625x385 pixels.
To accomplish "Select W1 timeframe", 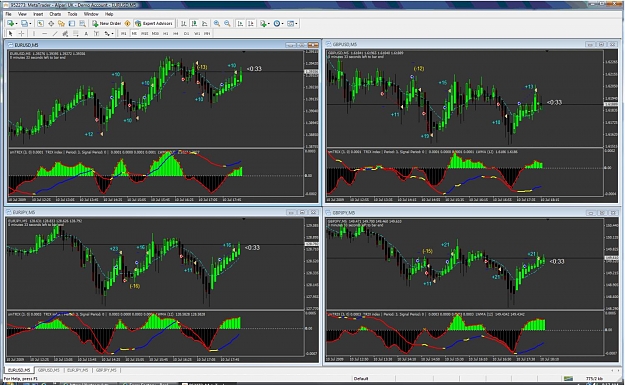I will (197, 33).
